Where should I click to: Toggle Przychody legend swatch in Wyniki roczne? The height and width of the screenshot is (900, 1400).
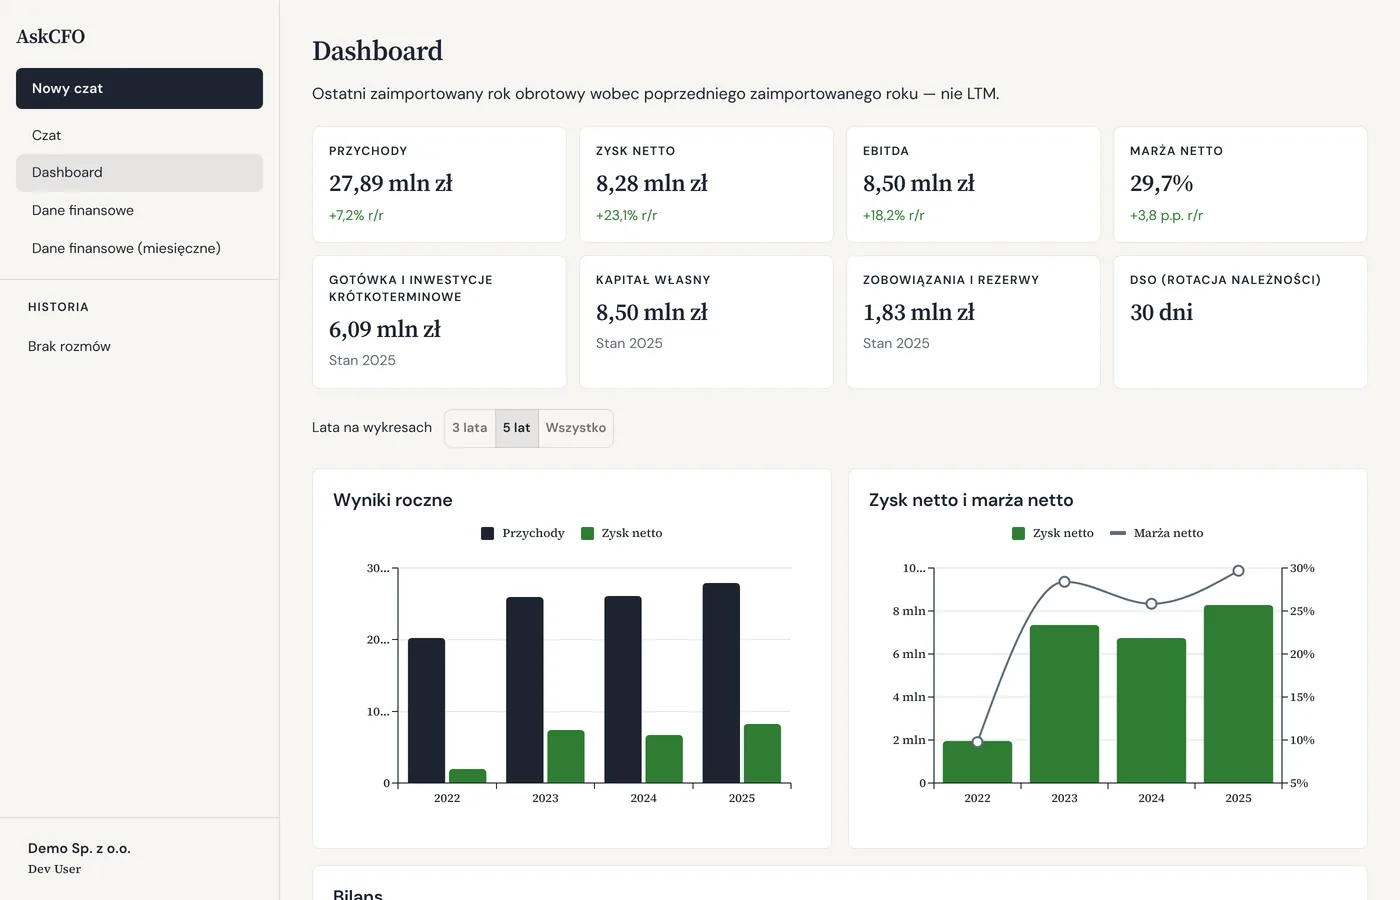click(488, 533)
